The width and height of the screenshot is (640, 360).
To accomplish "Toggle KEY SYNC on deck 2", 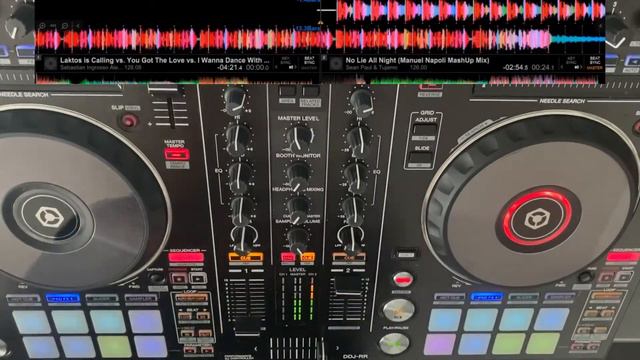I will point(571,61).
